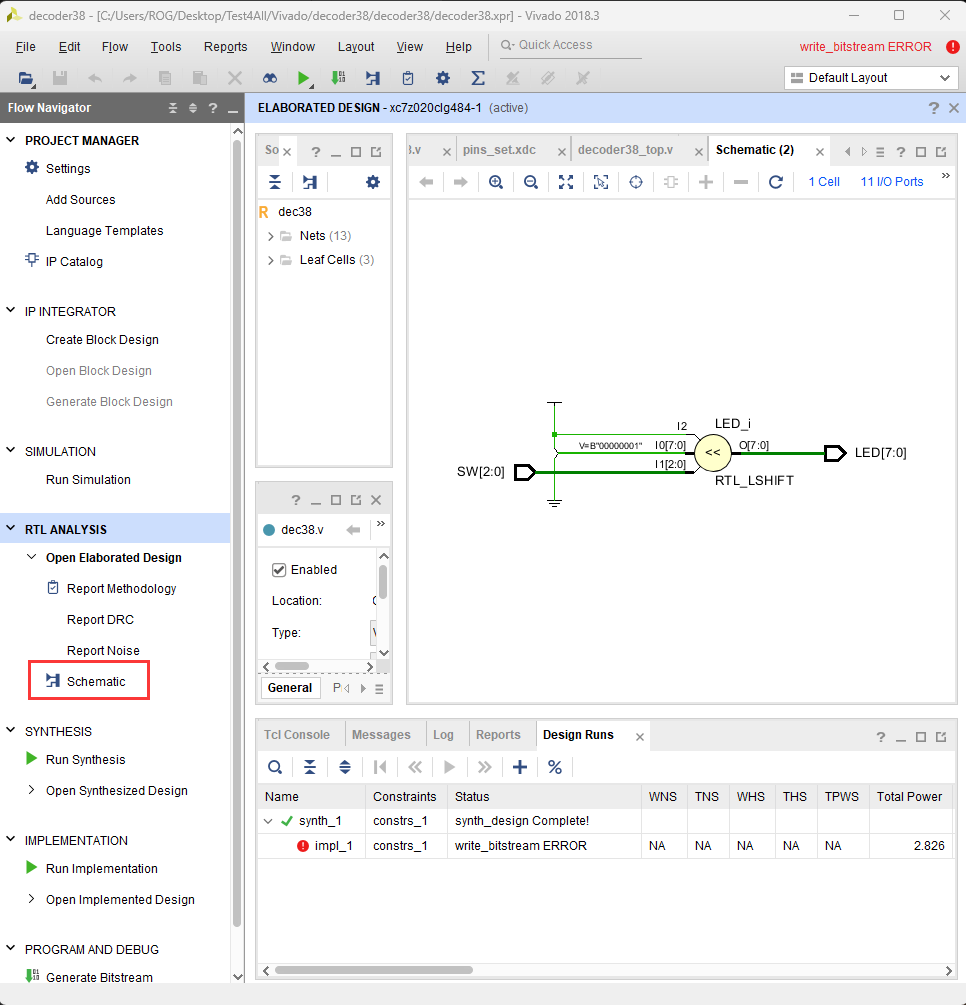Click the Sigma toolbar icon
This screenshot has height=1005, width=966.
pyautogui.click(x=478, y=78)
